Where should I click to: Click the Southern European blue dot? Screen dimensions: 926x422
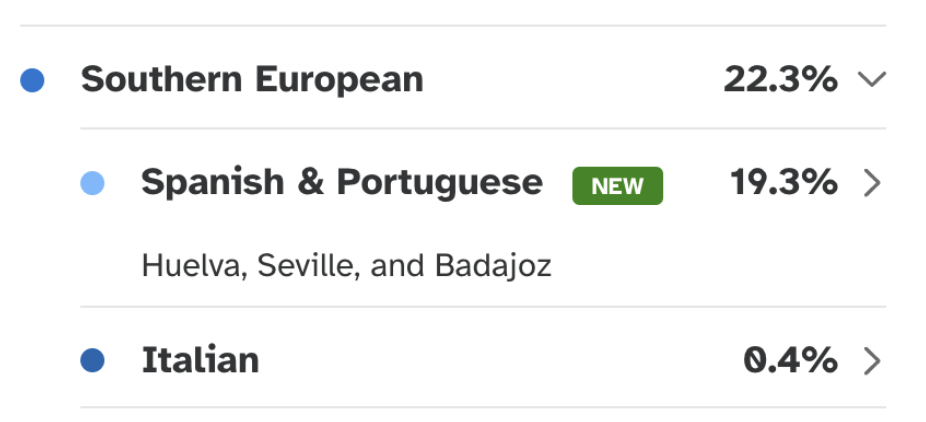coord(33,80)
